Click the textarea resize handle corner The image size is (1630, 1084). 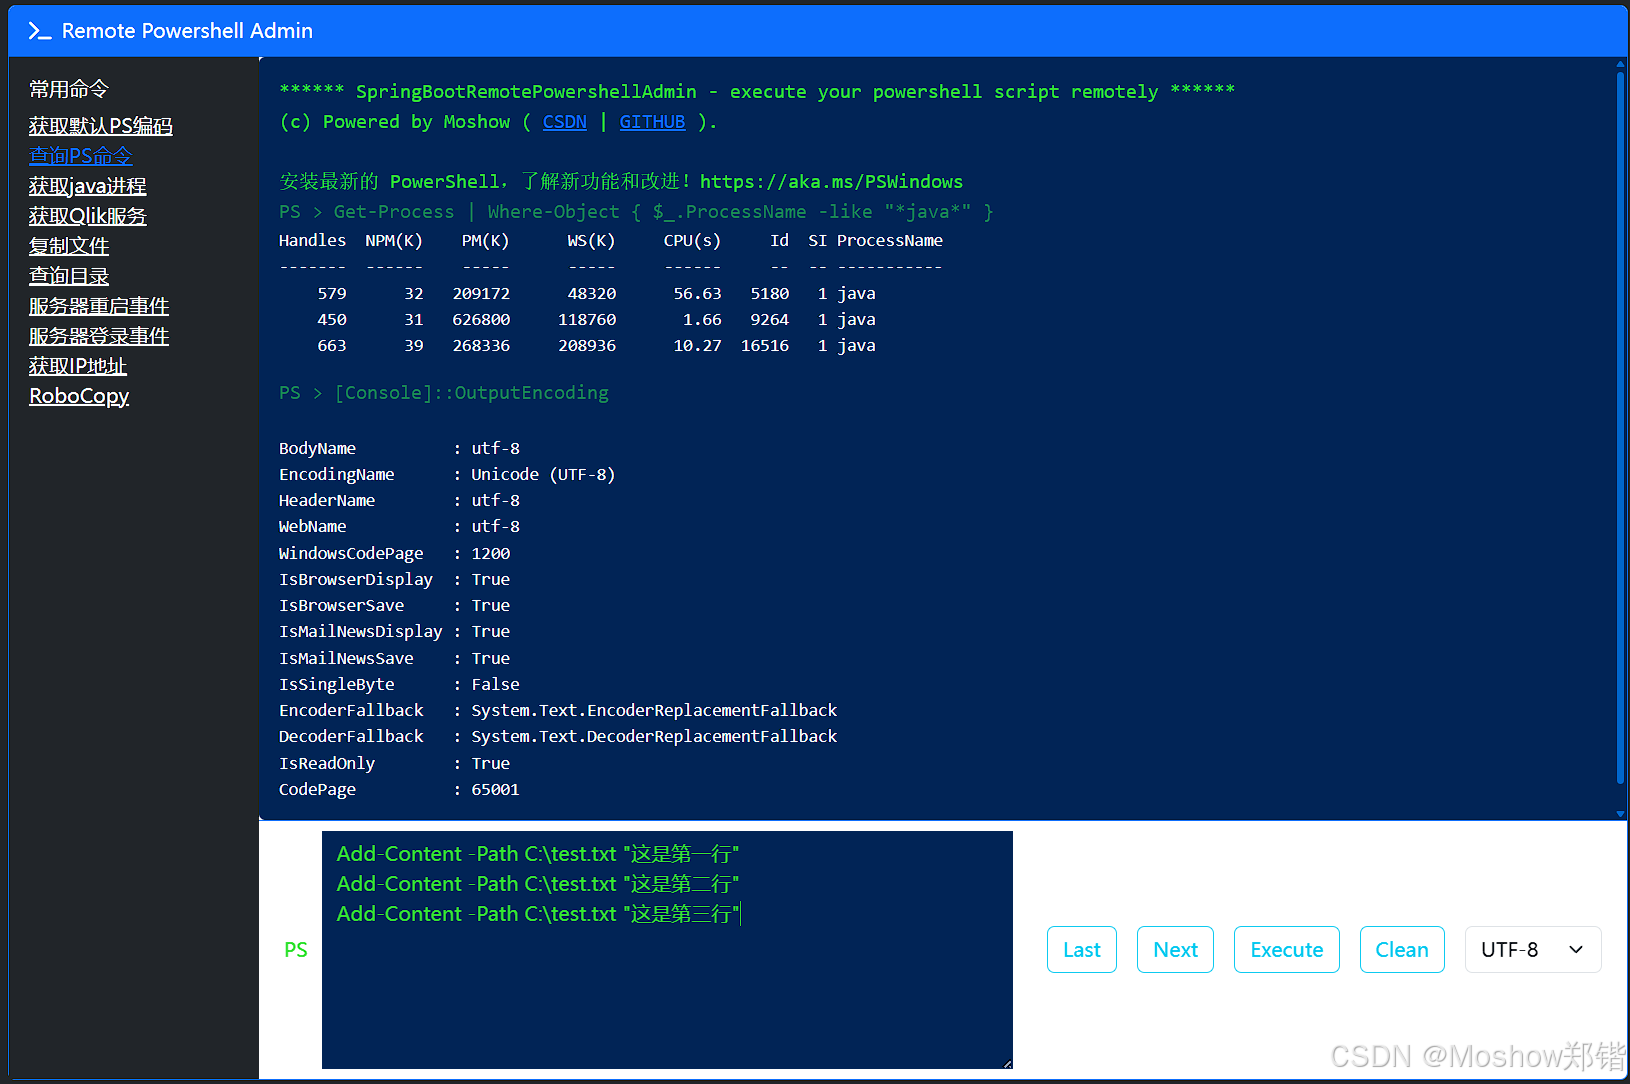click(1007, 1063)
